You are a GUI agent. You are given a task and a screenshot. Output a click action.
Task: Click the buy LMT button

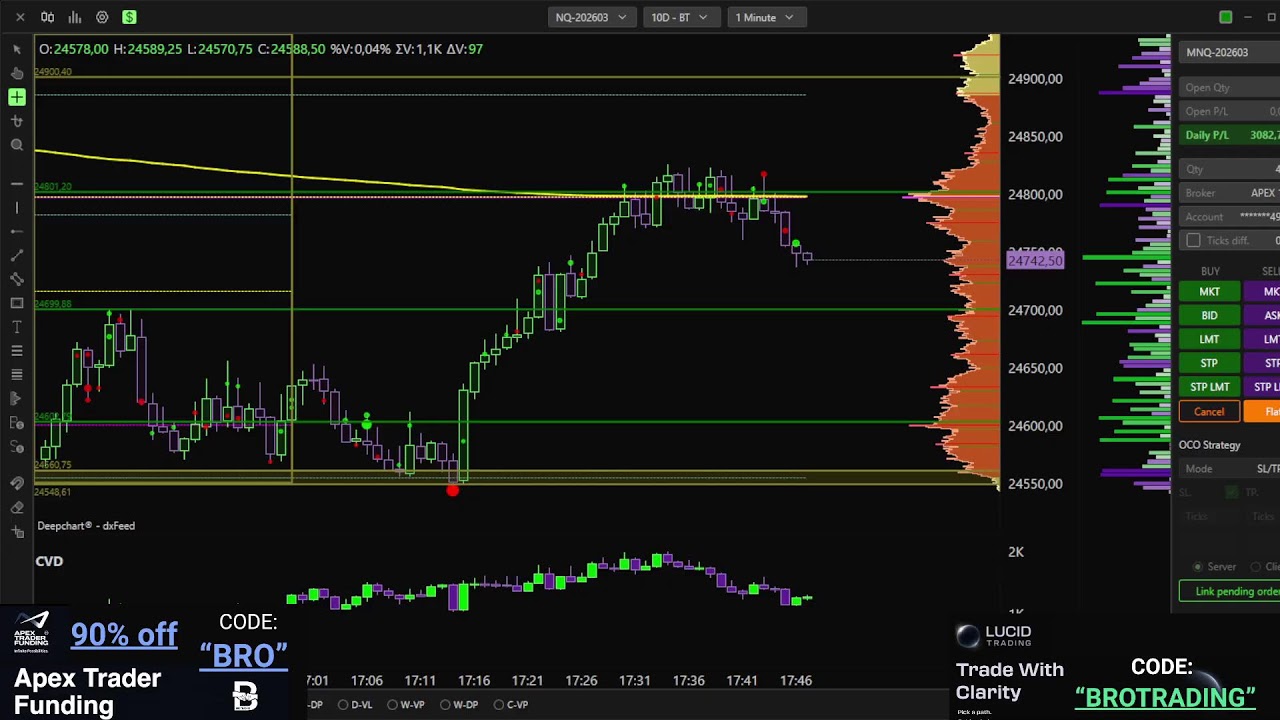click(x=1209, y=340)
